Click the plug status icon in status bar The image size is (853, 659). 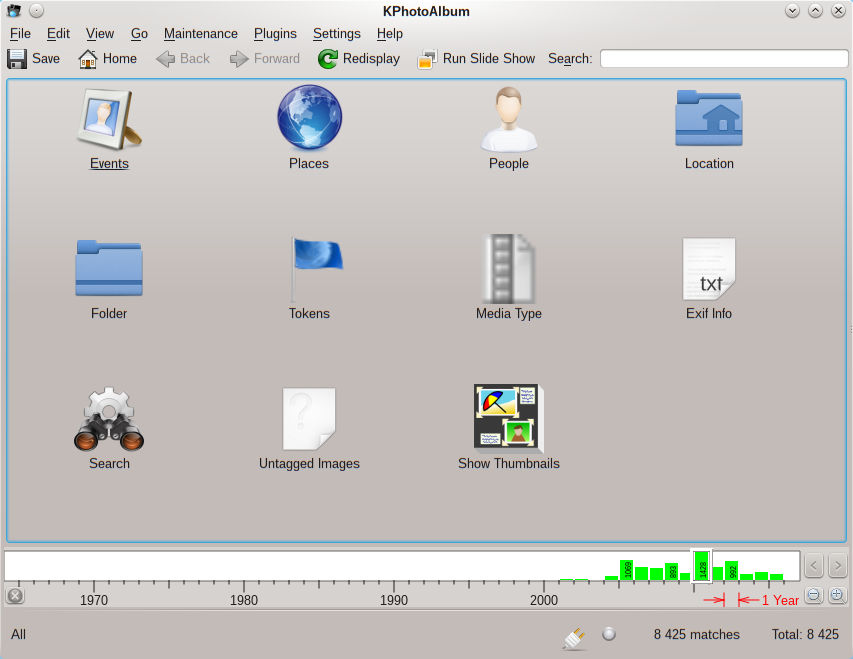click(x=574, y=637)
